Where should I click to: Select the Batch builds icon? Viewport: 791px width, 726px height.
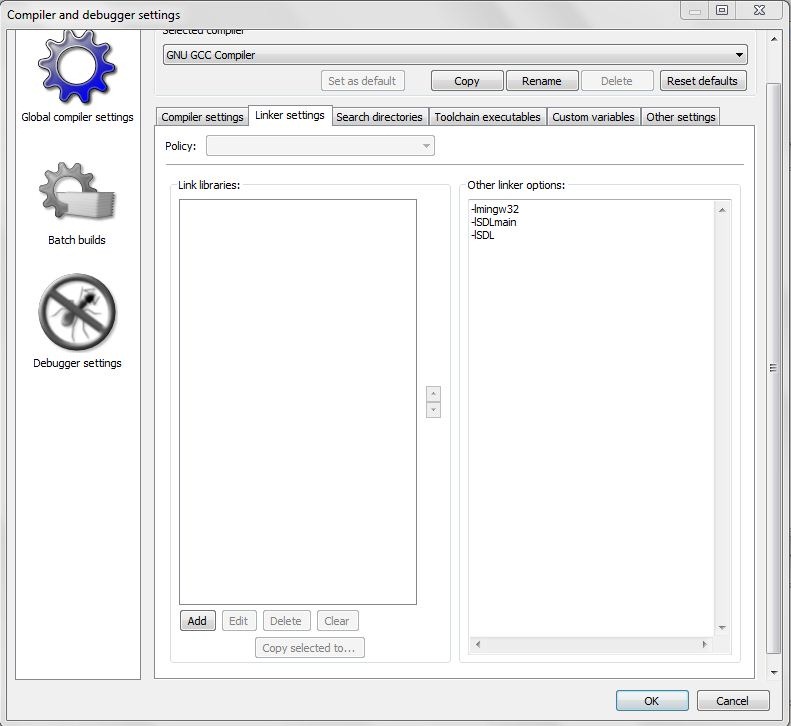(x=77, y=192)
